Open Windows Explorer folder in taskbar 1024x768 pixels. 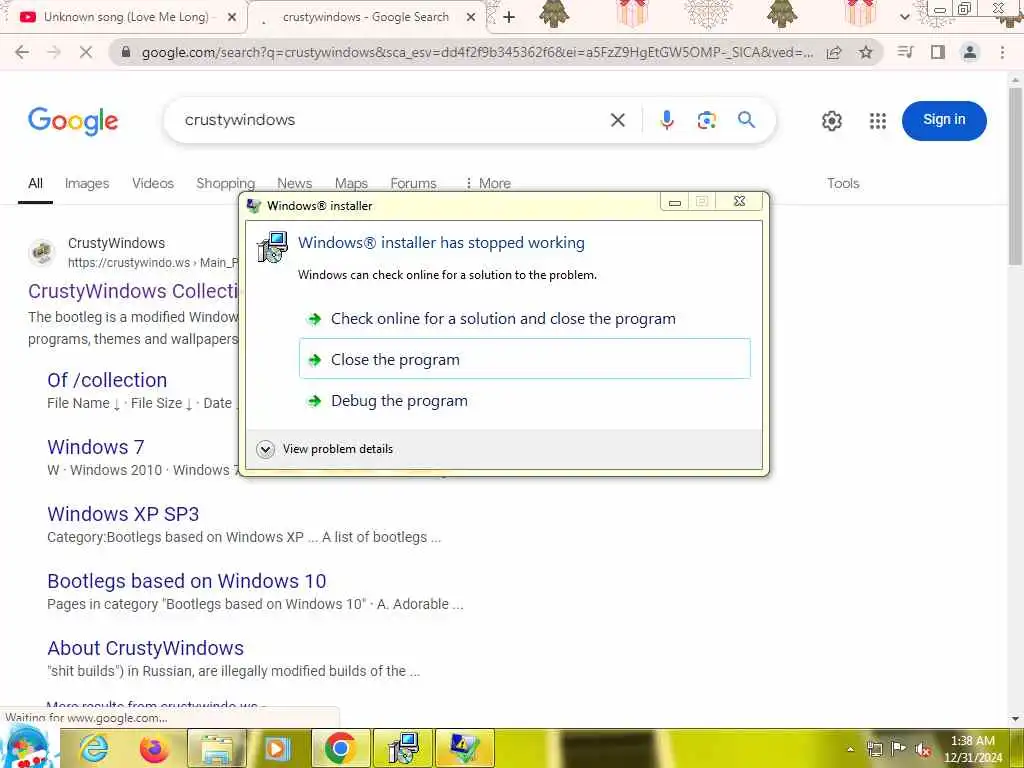click(217, 748)
